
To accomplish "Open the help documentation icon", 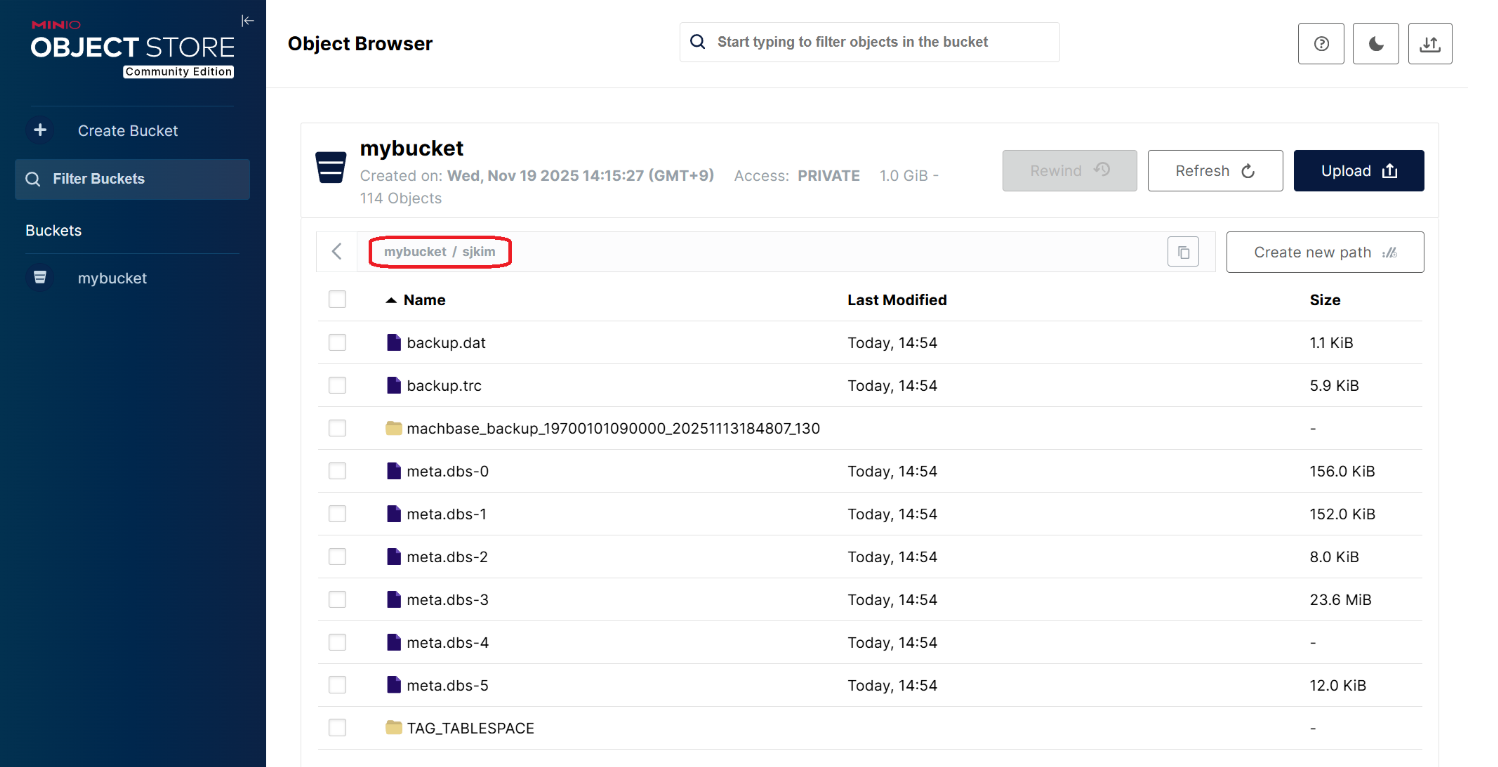I will pos(1321,44).
